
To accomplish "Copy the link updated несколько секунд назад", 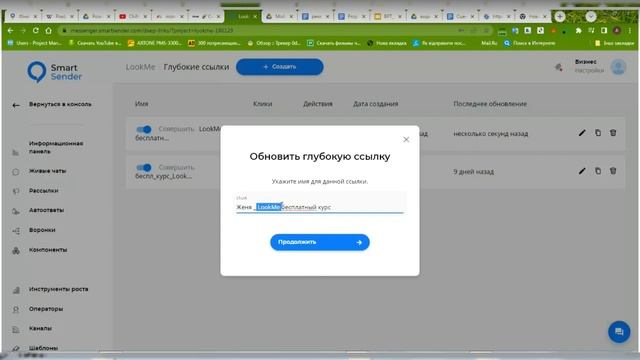I will (x=598, y=133).
